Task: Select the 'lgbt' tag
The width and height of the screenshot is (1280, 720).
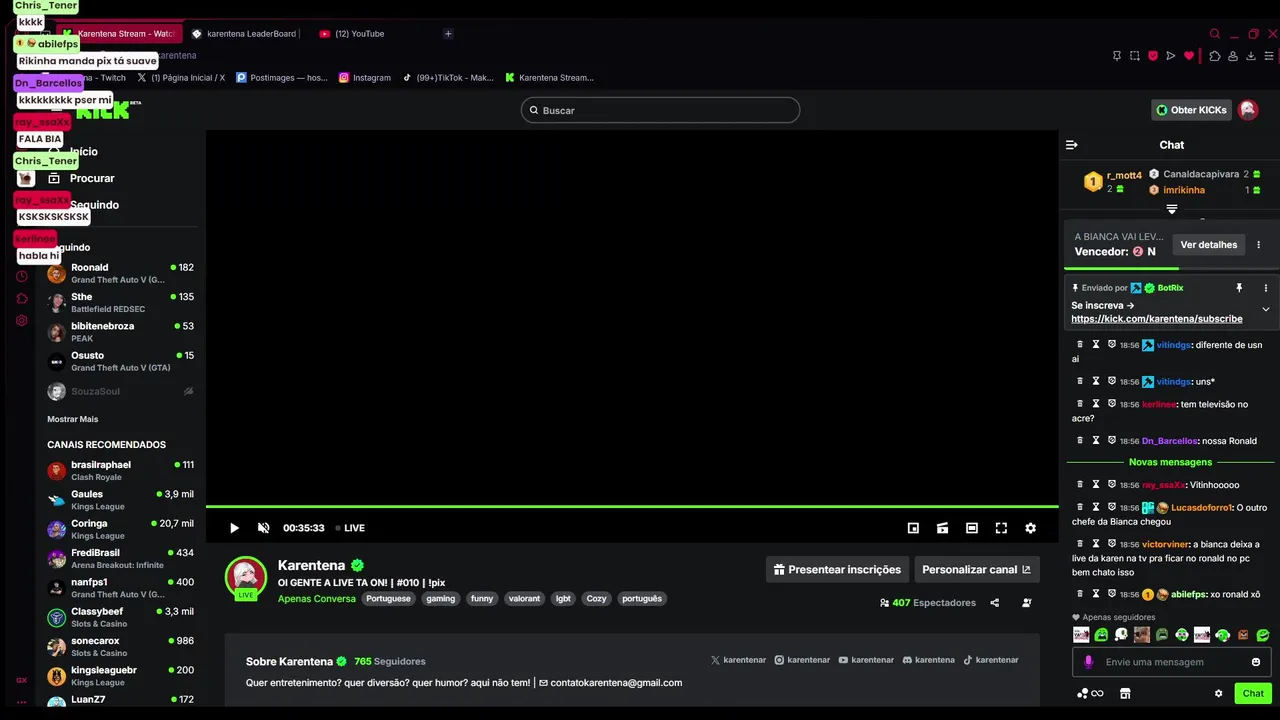Action: click(x=563, y=599)
